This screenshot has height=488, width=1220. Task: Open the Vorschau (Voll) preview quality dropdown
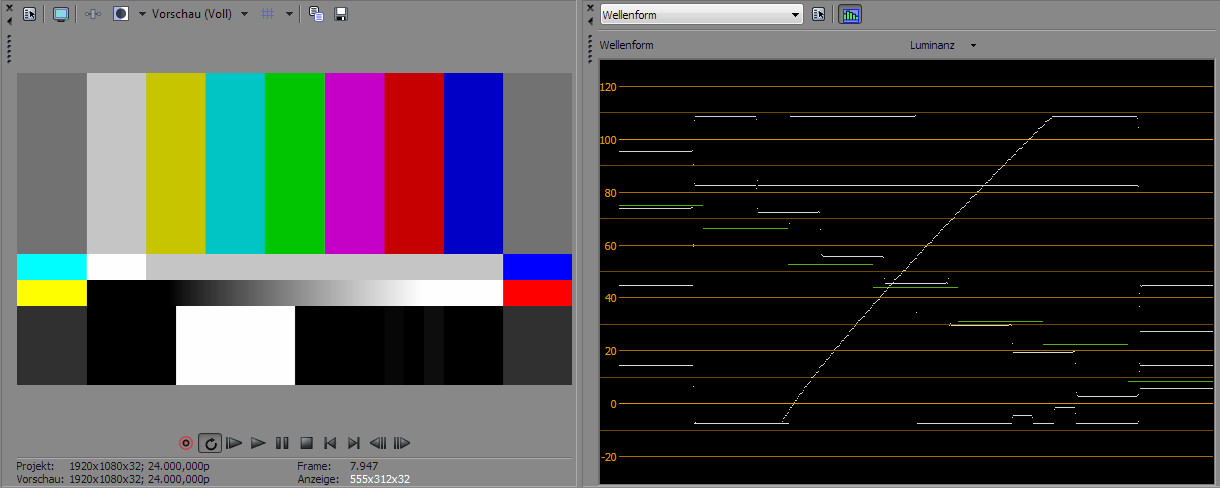click(x=200, y=15)
